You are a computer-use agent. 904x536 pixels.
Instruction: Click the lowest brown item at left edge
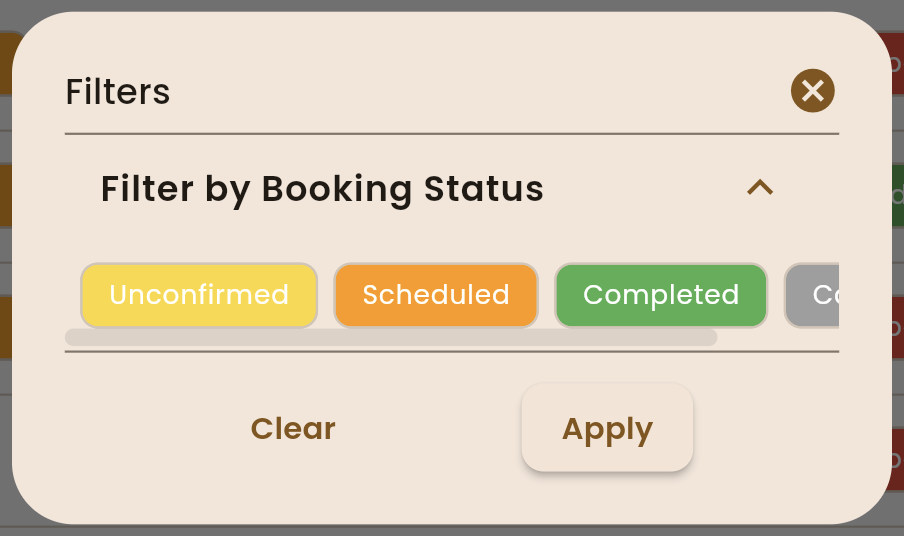click(x=5, y=326)
